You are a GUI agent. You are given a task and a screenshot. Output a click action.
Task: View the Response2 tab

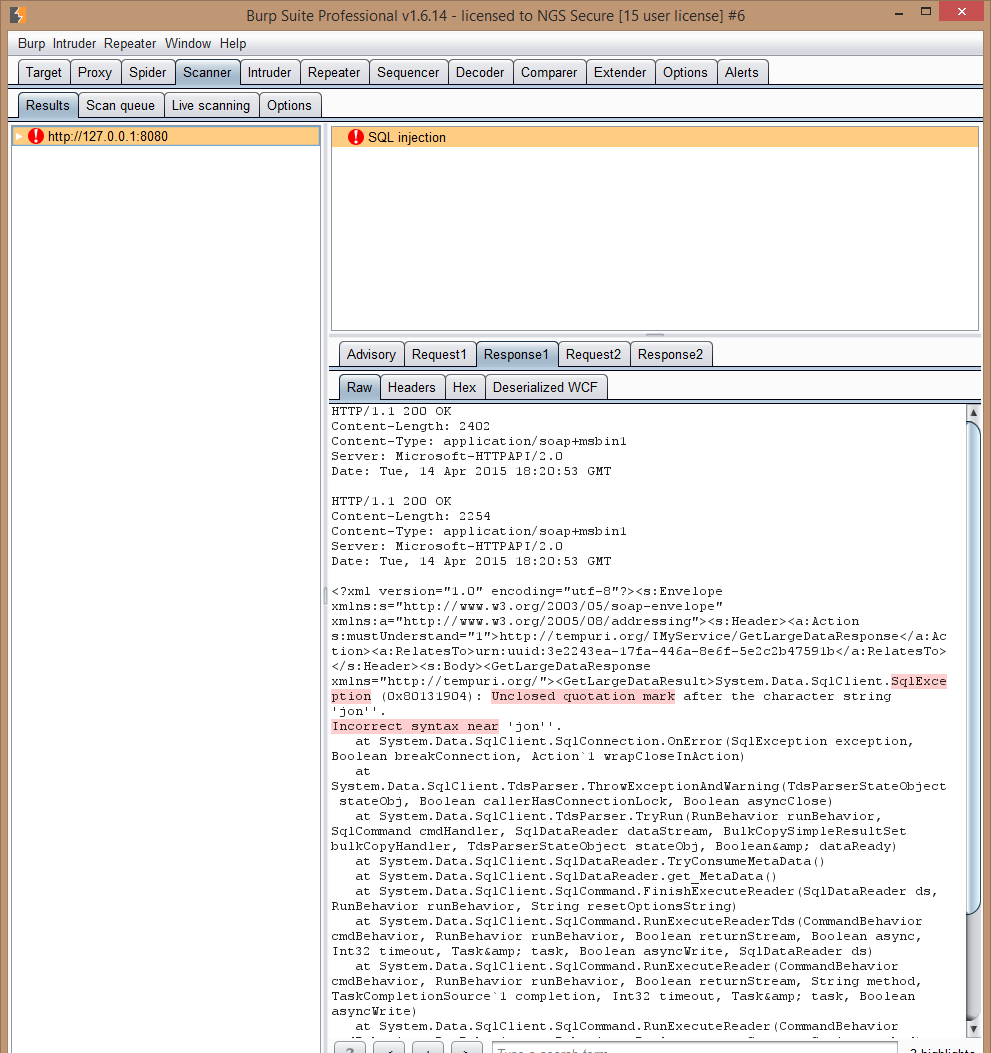coord(670,355)
